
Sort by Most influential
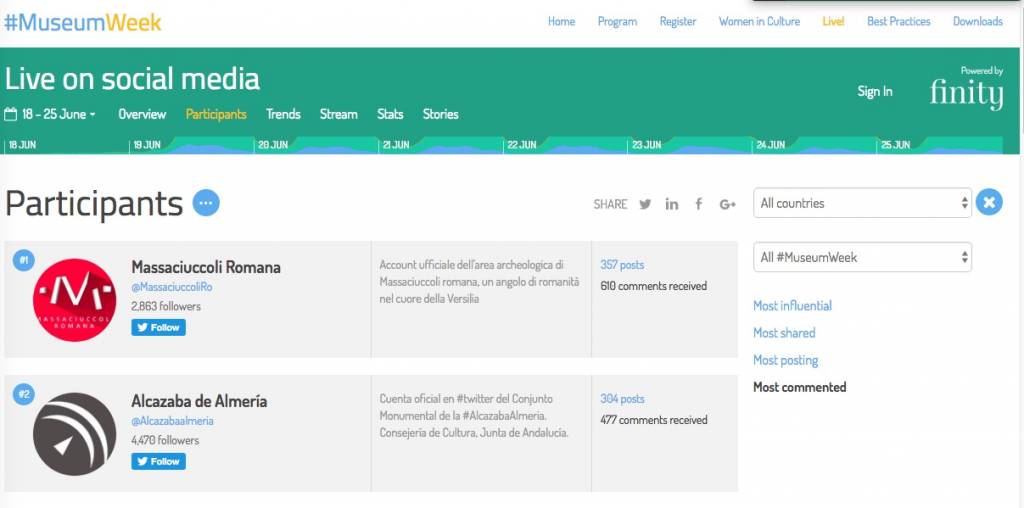[x=792, y=306]
